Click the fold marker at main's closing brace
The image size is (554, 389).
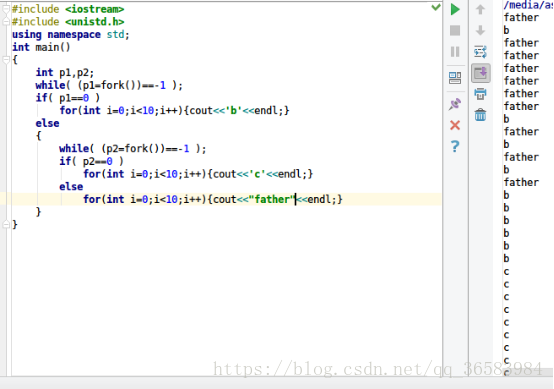pyautogui.click(x=6, y=224)
